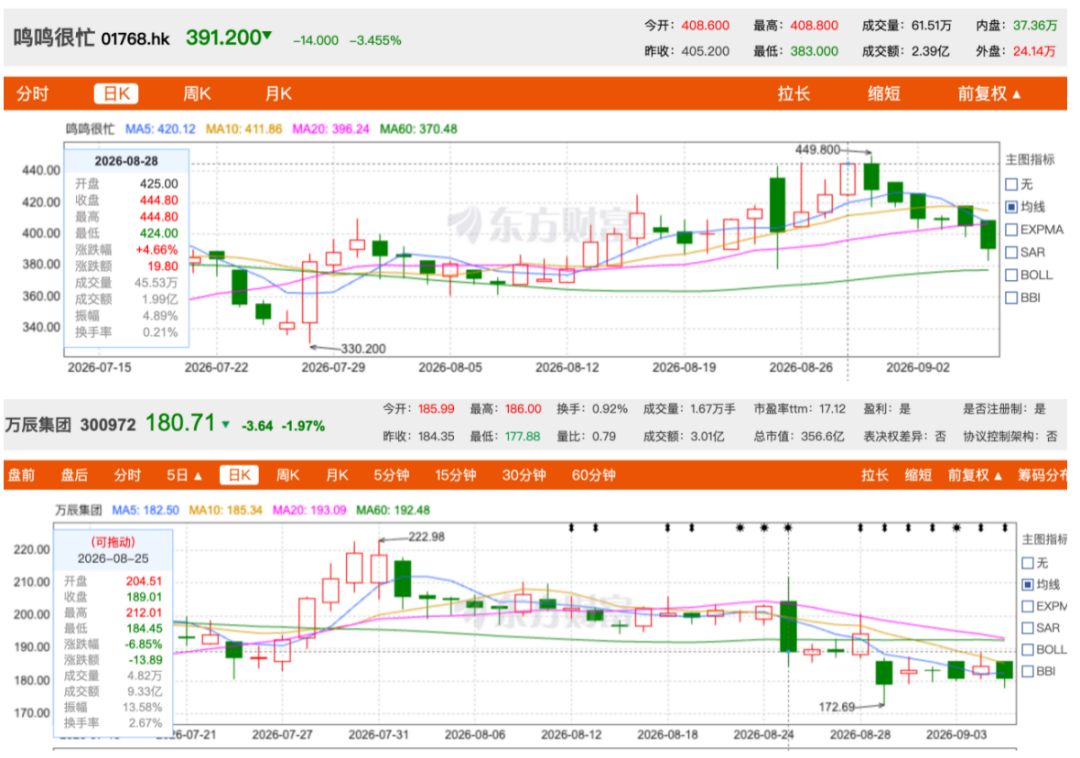
Task: Select the 盘前 tab on the bottom chart
Action: click(x=21, y=475)
